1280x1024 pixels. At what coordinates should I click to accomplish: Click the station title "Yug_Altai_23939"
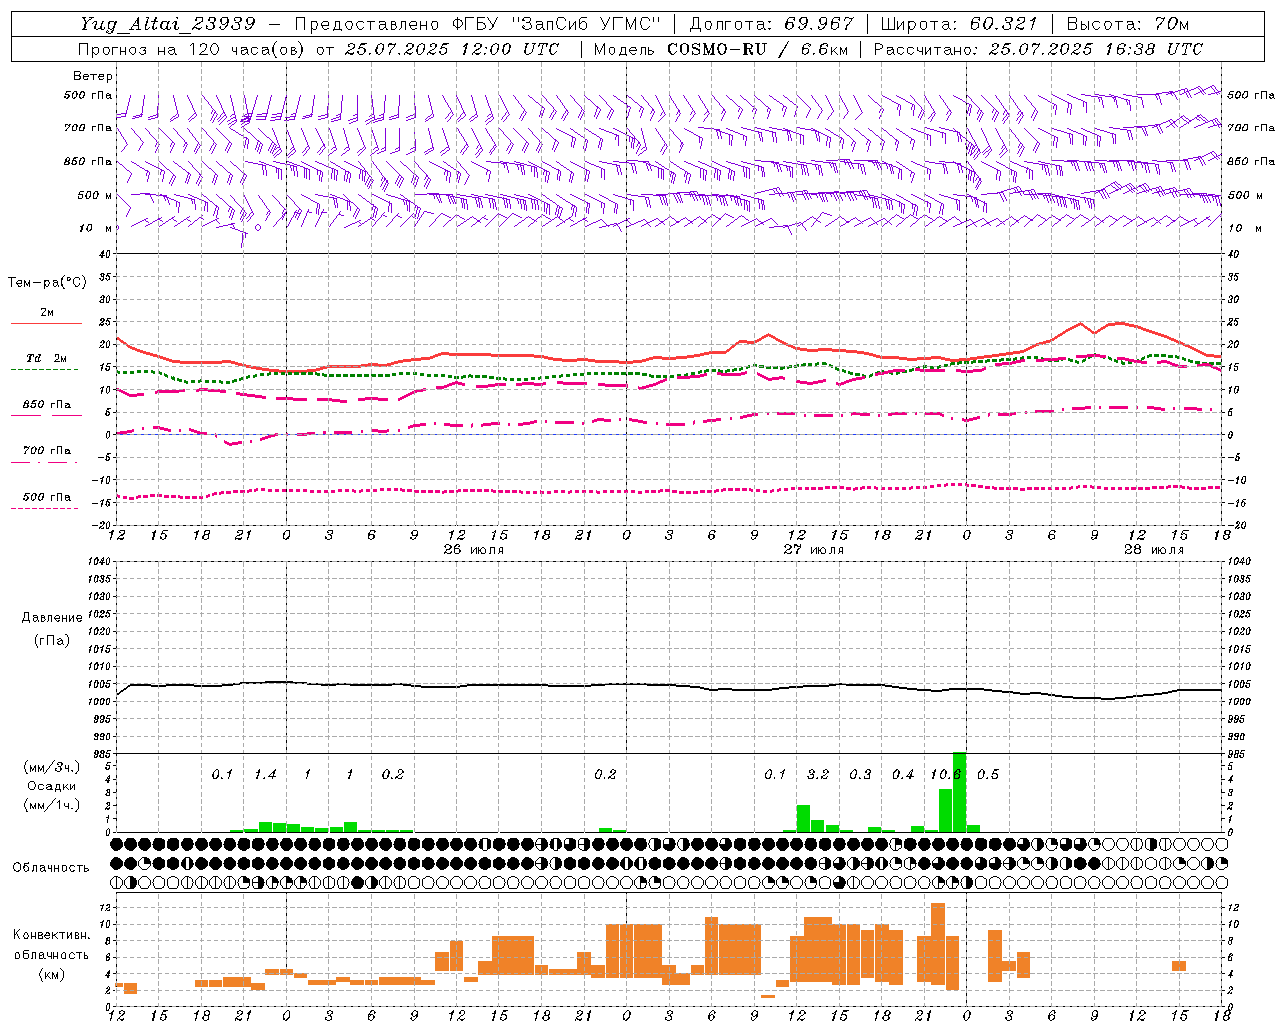(x=167, y=24)
